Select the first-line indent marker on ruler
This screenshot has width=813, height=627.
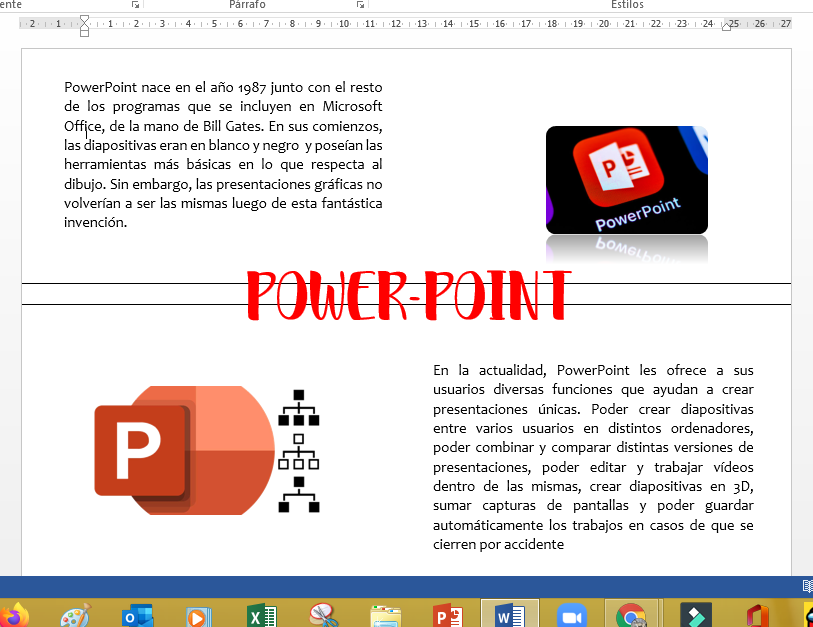84,20
